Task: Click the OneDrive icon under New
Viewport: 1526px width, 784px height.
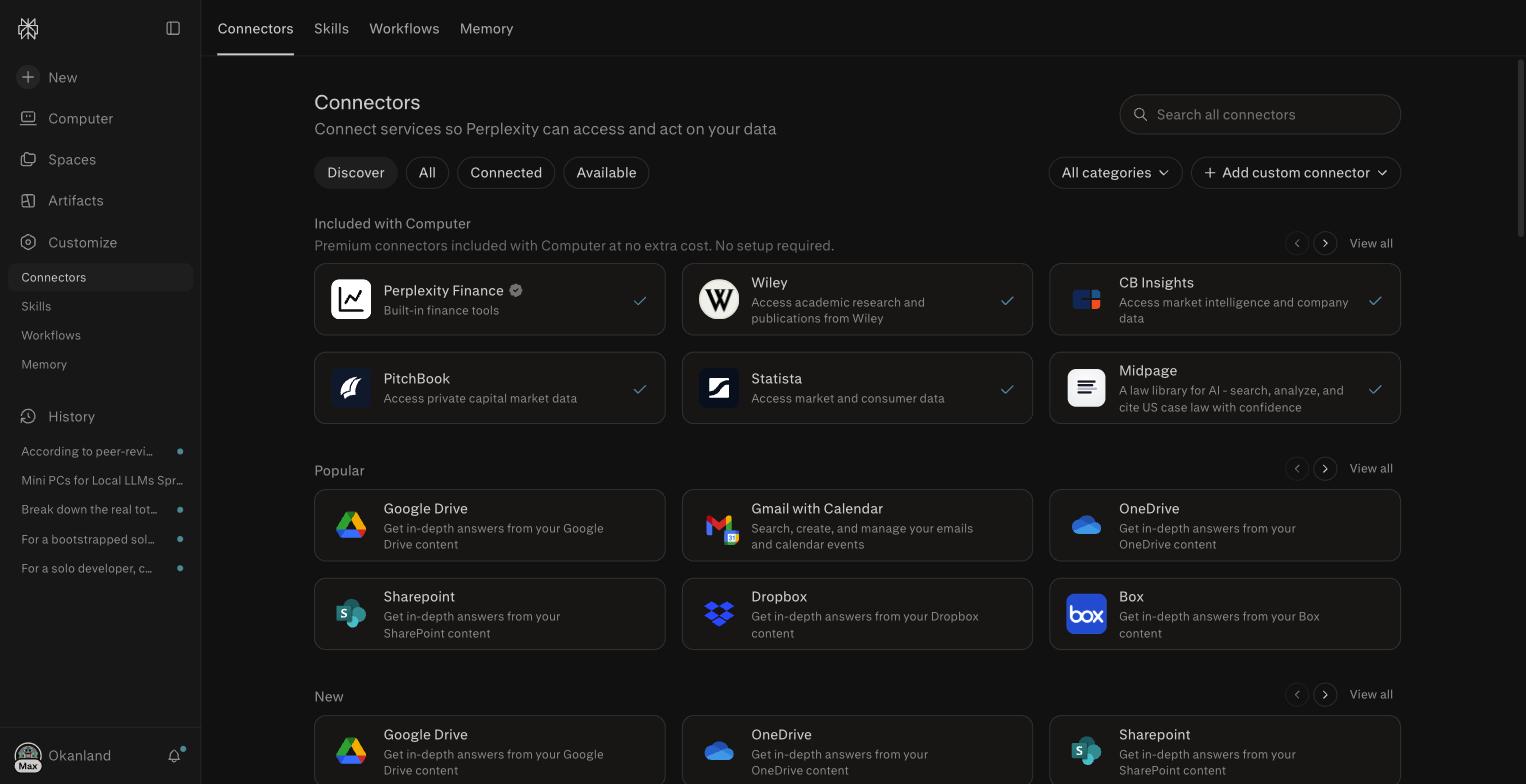Action: coord(719,751)
